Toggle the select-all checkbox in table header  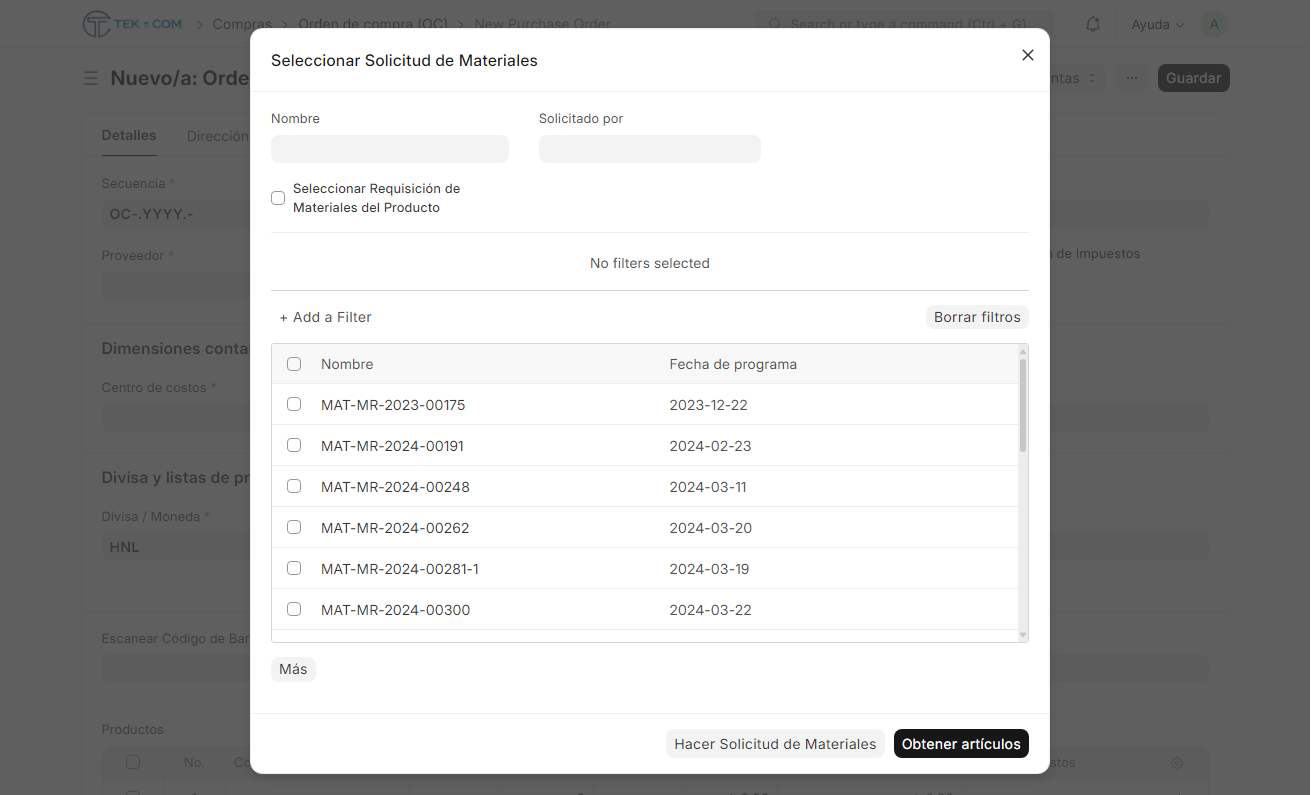(294, 364)
